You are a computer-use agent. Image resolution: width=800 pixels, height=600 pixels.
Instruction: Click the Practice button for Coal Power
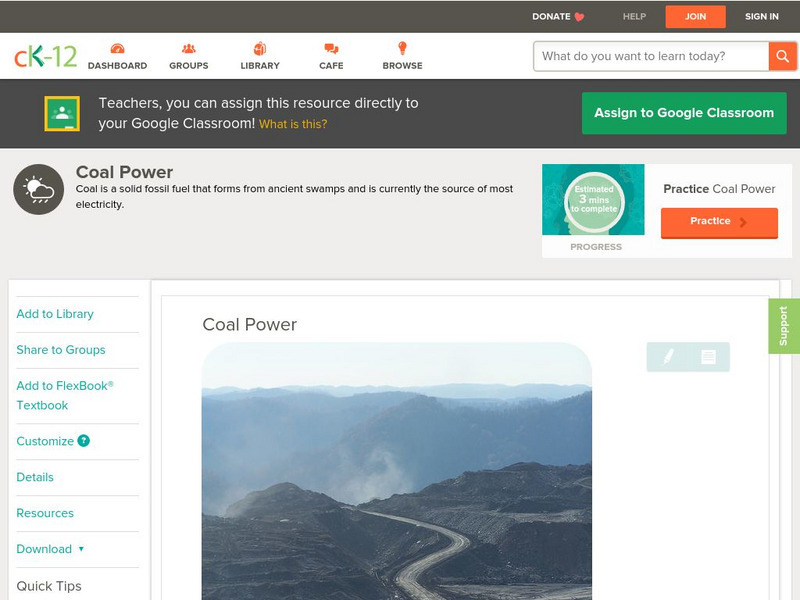(718, 222)
